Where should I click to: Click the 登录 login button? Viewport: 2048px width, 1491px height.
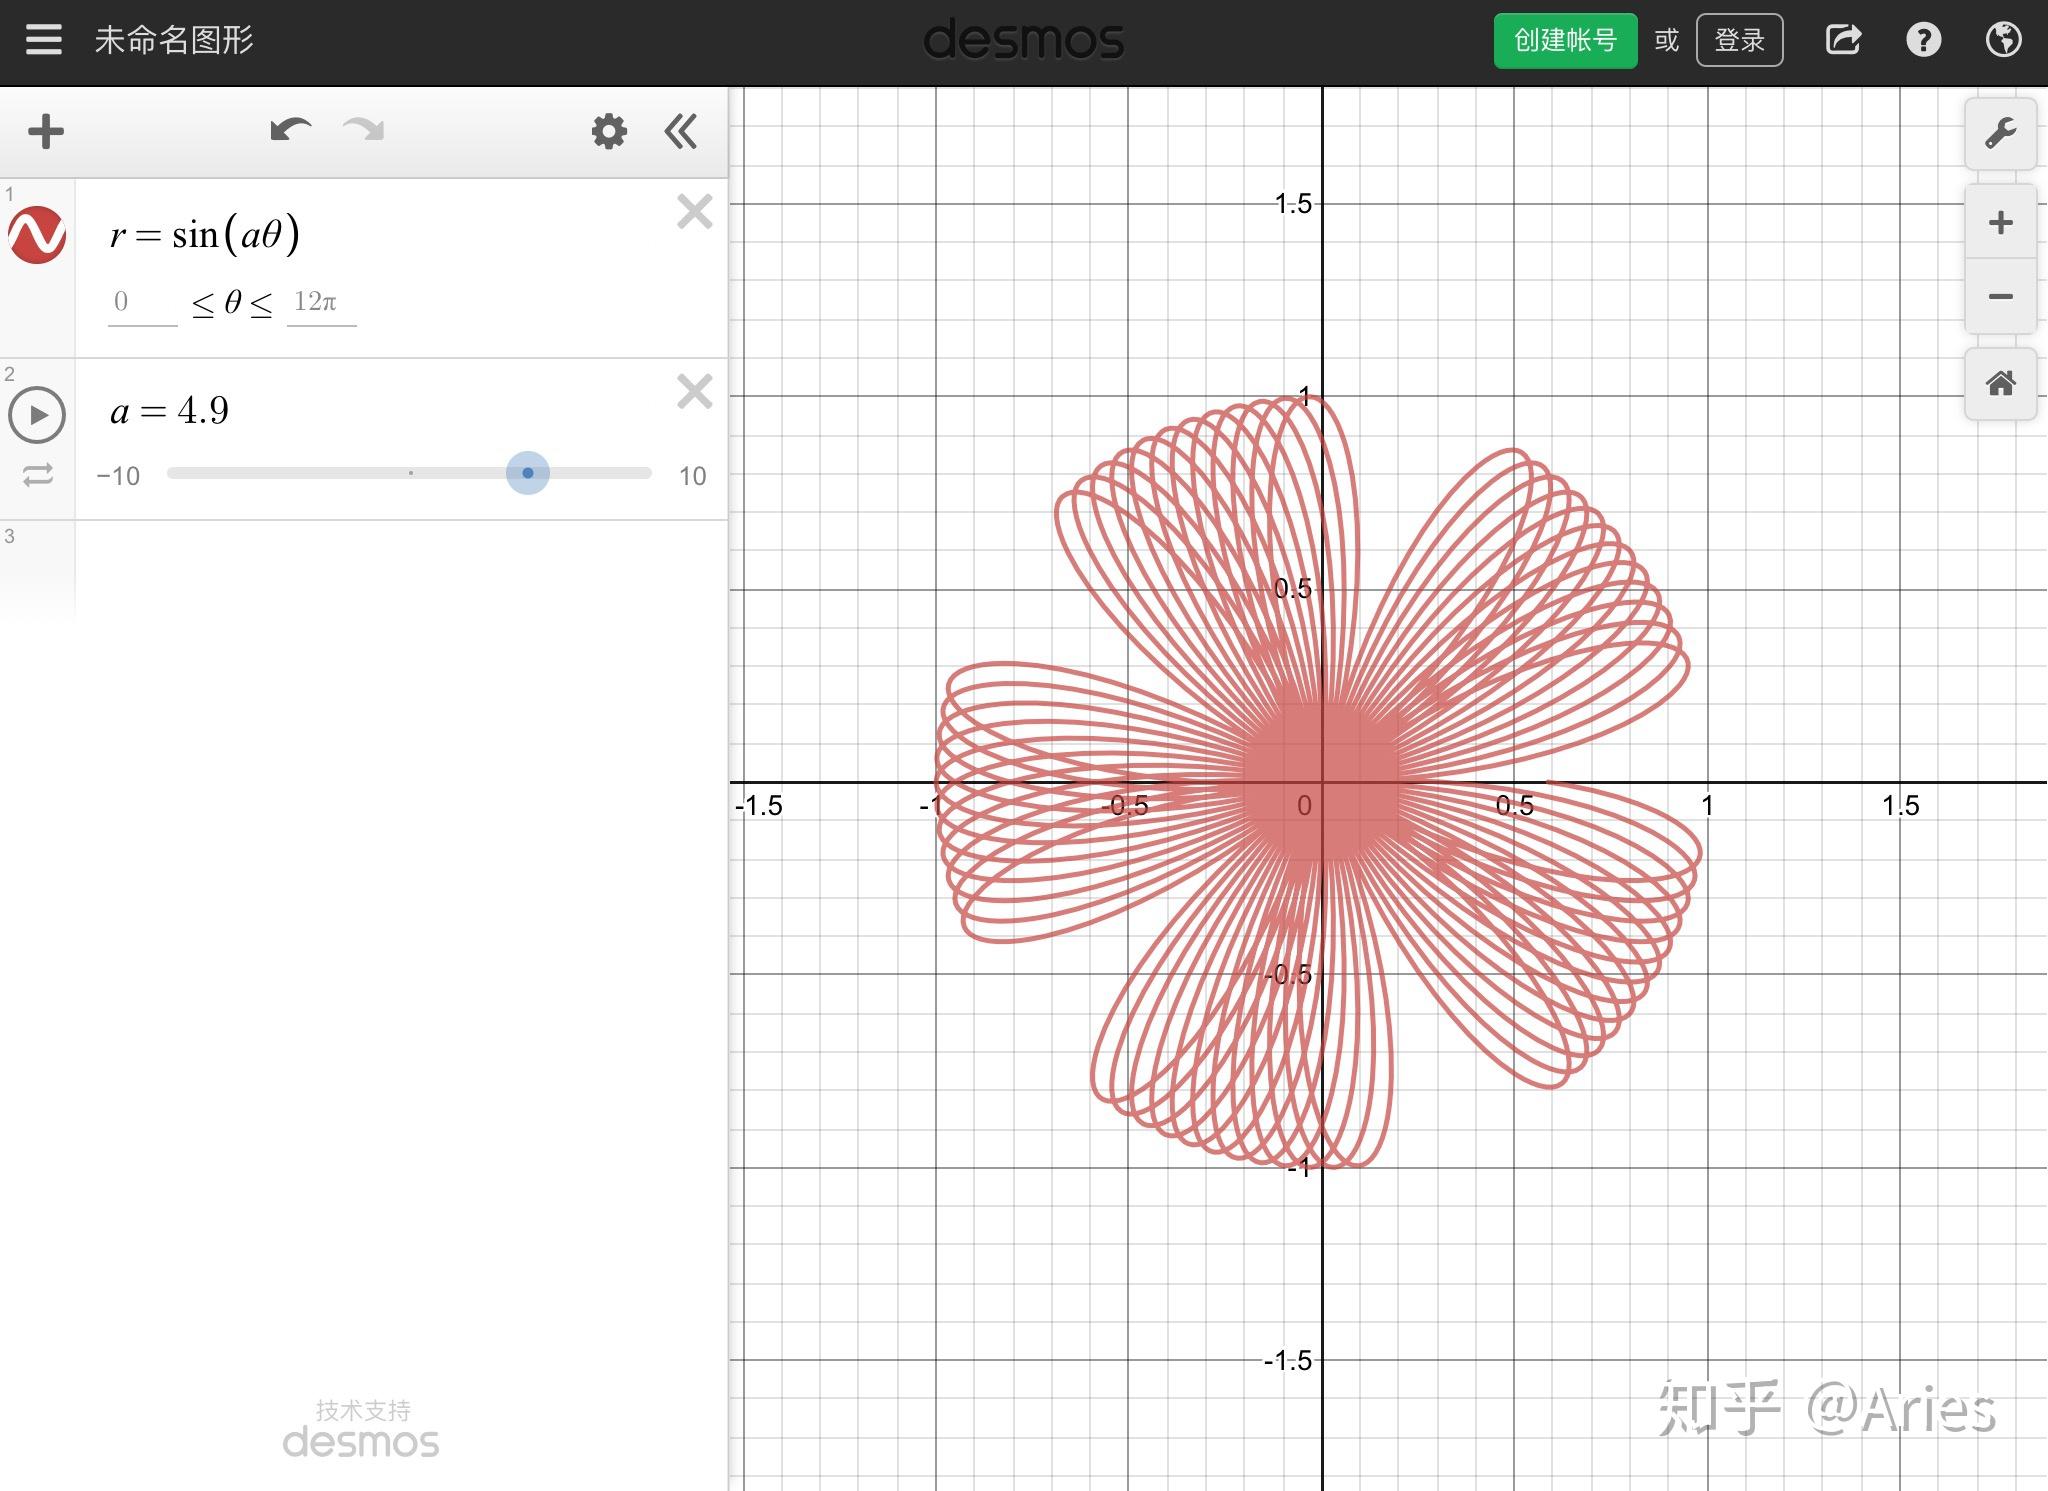tap(1739, 41)
